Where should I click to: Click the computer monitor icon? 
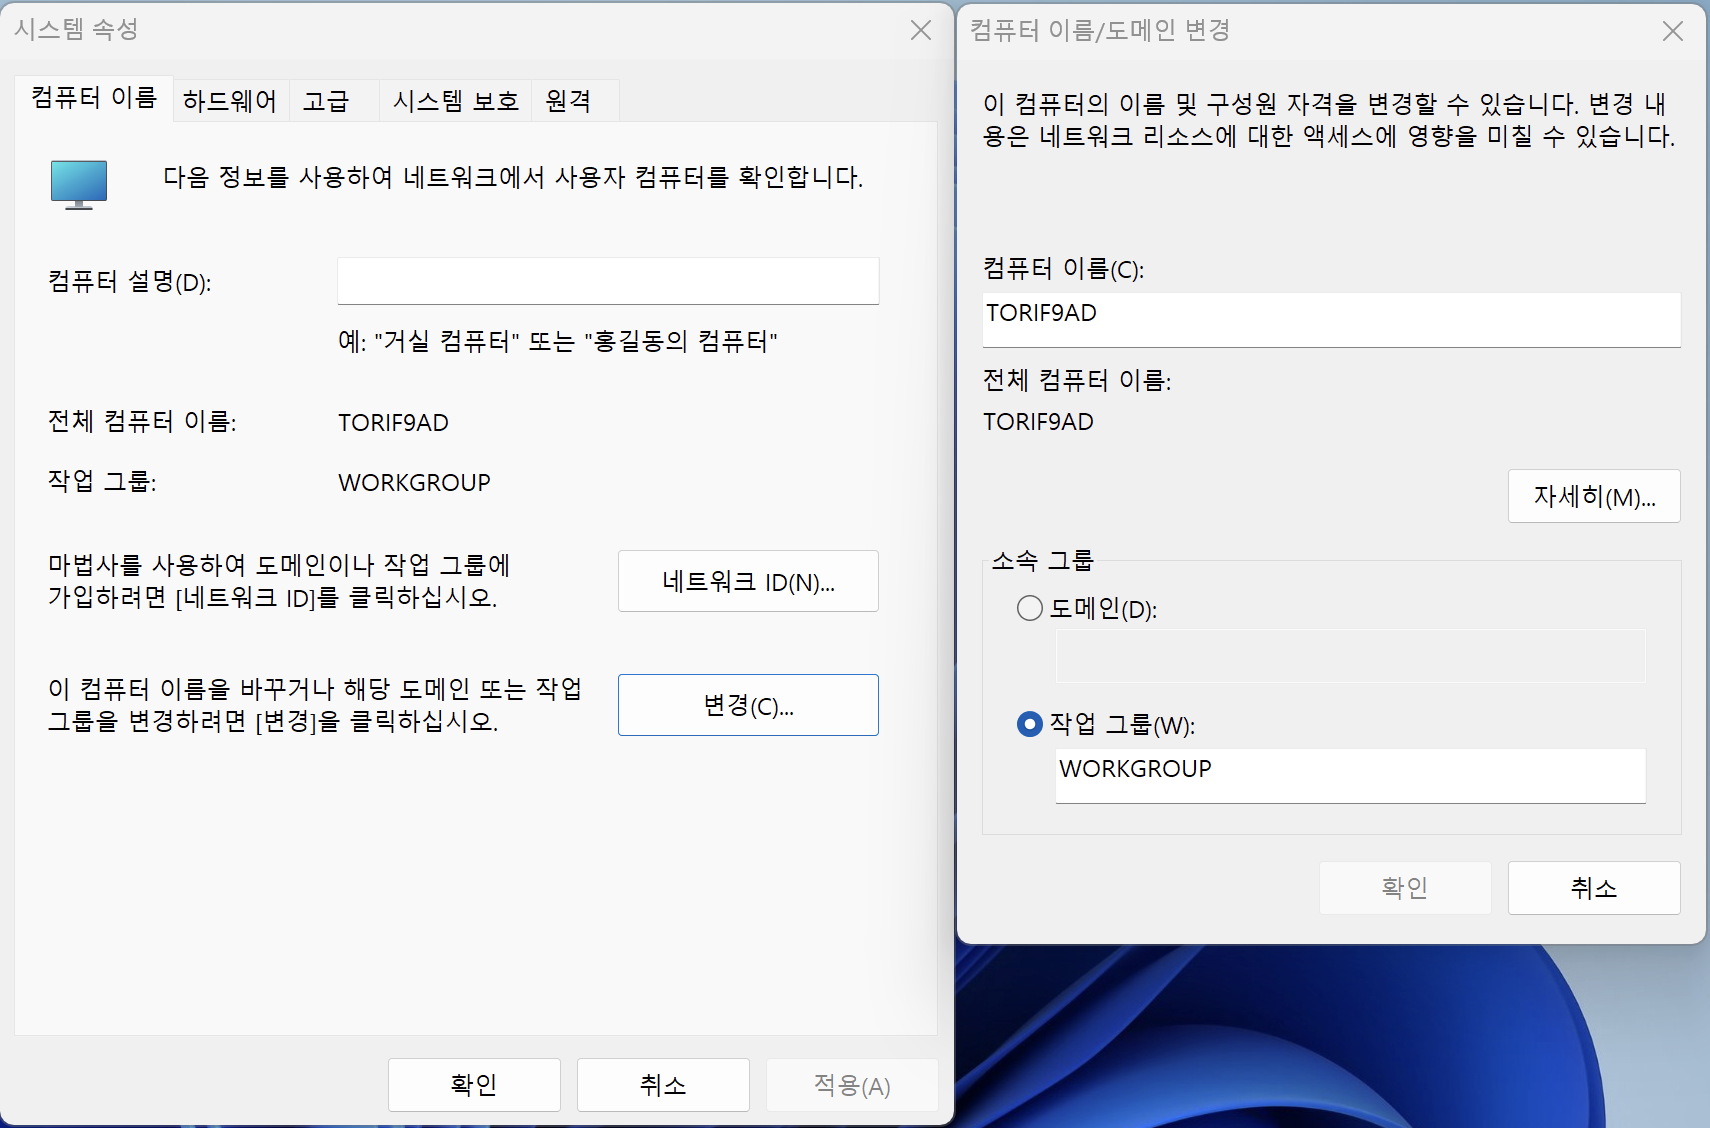pyautogui.click(x=79, y=184)
